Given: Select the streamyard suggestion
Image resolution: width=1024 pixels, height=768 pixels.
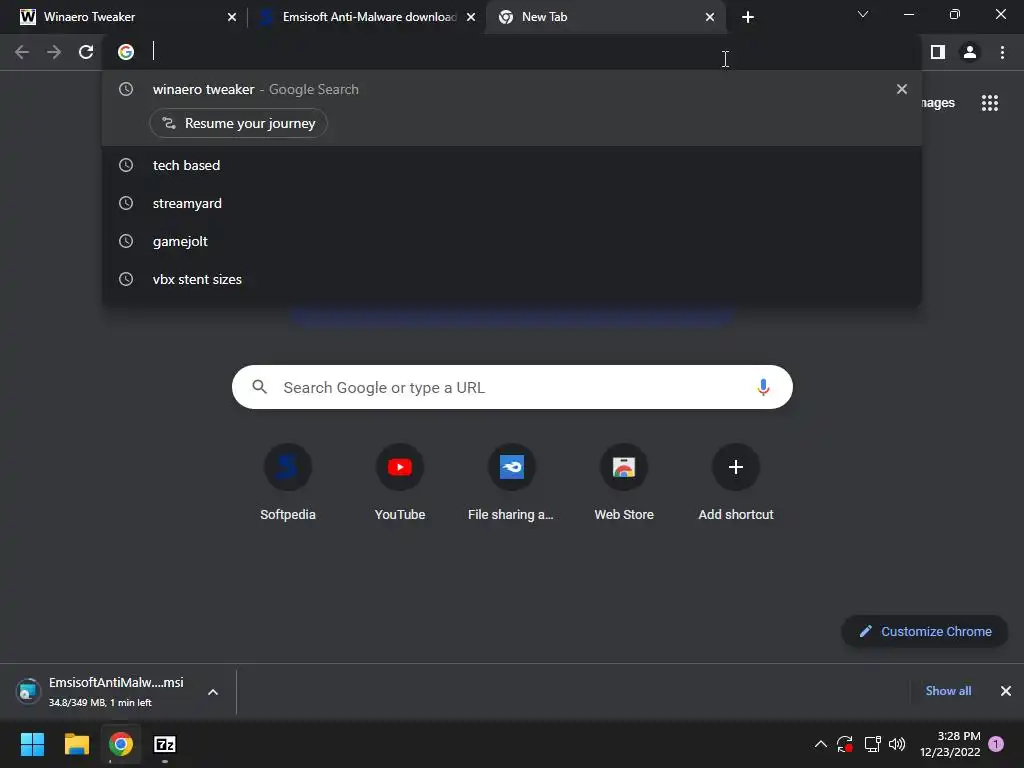Looking at the screenshot, I should click(512, 203).
